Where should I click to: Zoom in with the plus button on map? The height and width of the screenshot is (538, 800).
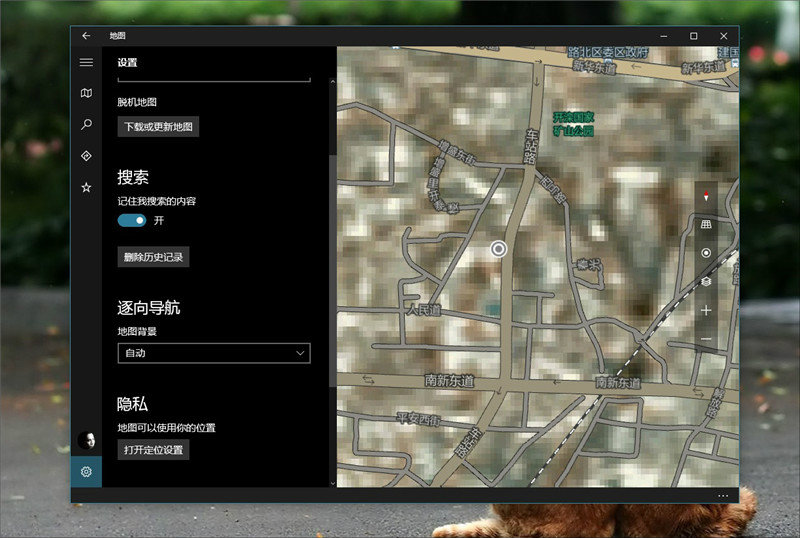point(706,310)
